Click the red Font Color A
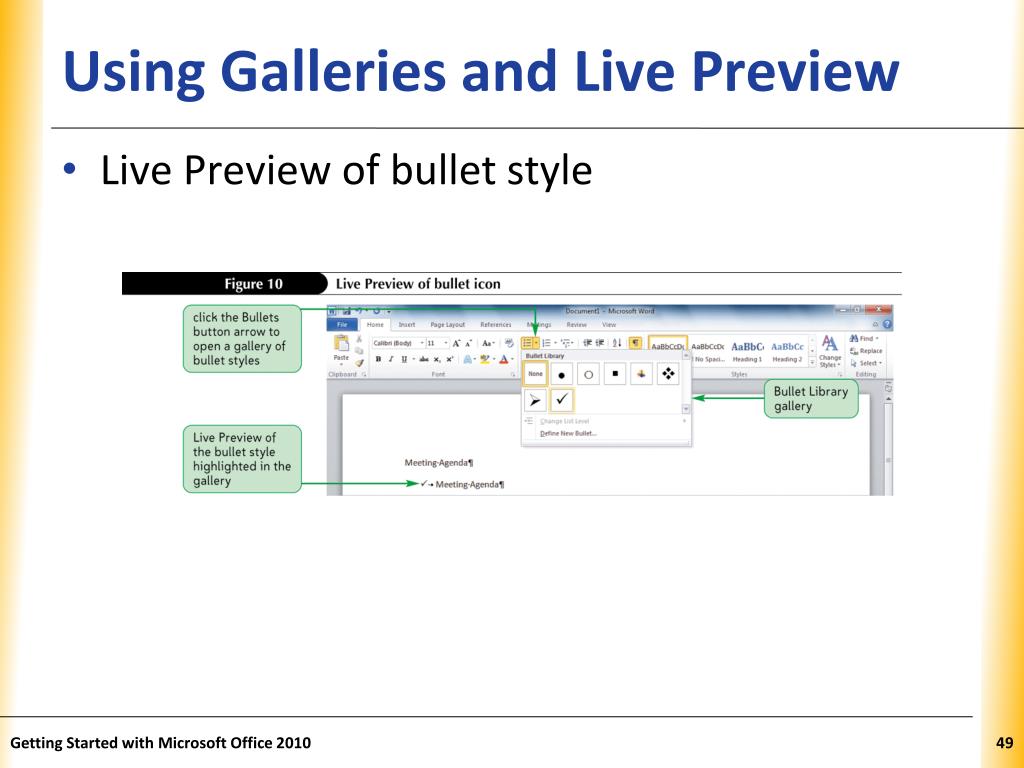Image resolution: width=1024 pixels, height=768 pixels. point(504,359)
